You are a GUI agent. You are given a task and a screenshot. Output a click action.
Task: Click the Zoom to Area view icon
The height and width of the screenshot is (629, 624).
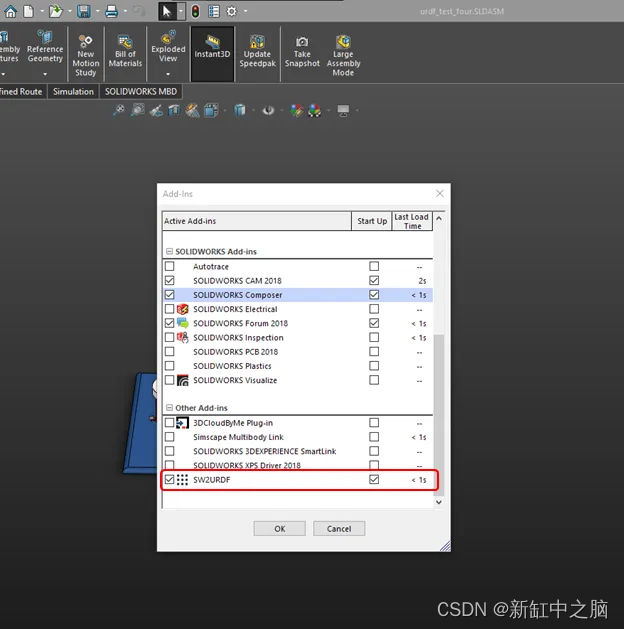point(138,110)
